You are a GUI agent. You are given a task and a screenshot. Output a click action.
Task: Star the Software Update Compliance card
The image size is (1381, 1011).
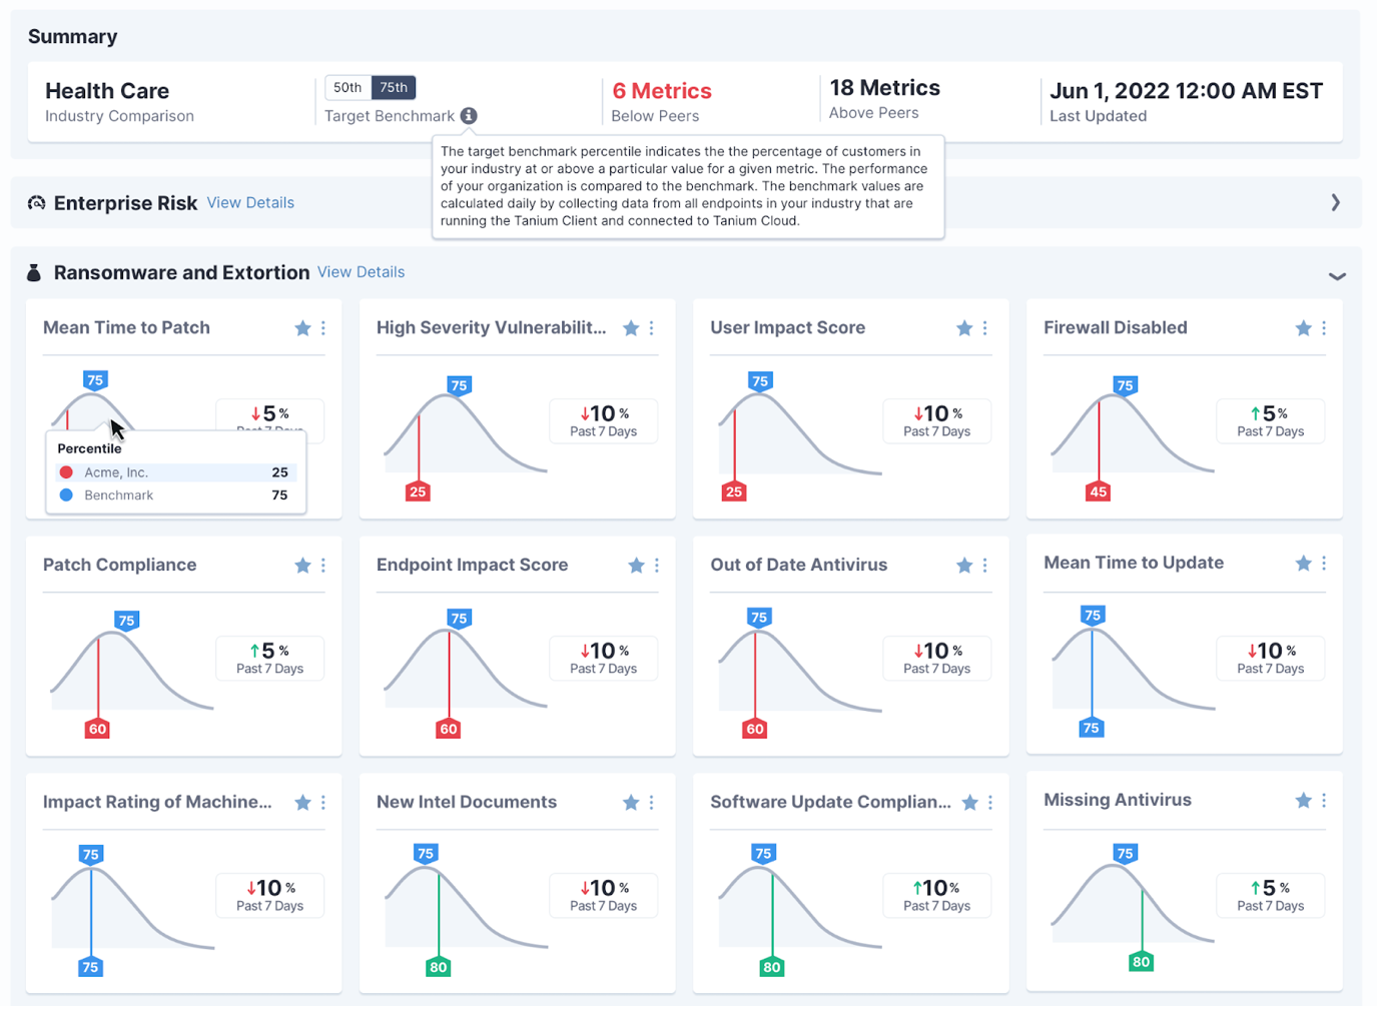[970, 803]
